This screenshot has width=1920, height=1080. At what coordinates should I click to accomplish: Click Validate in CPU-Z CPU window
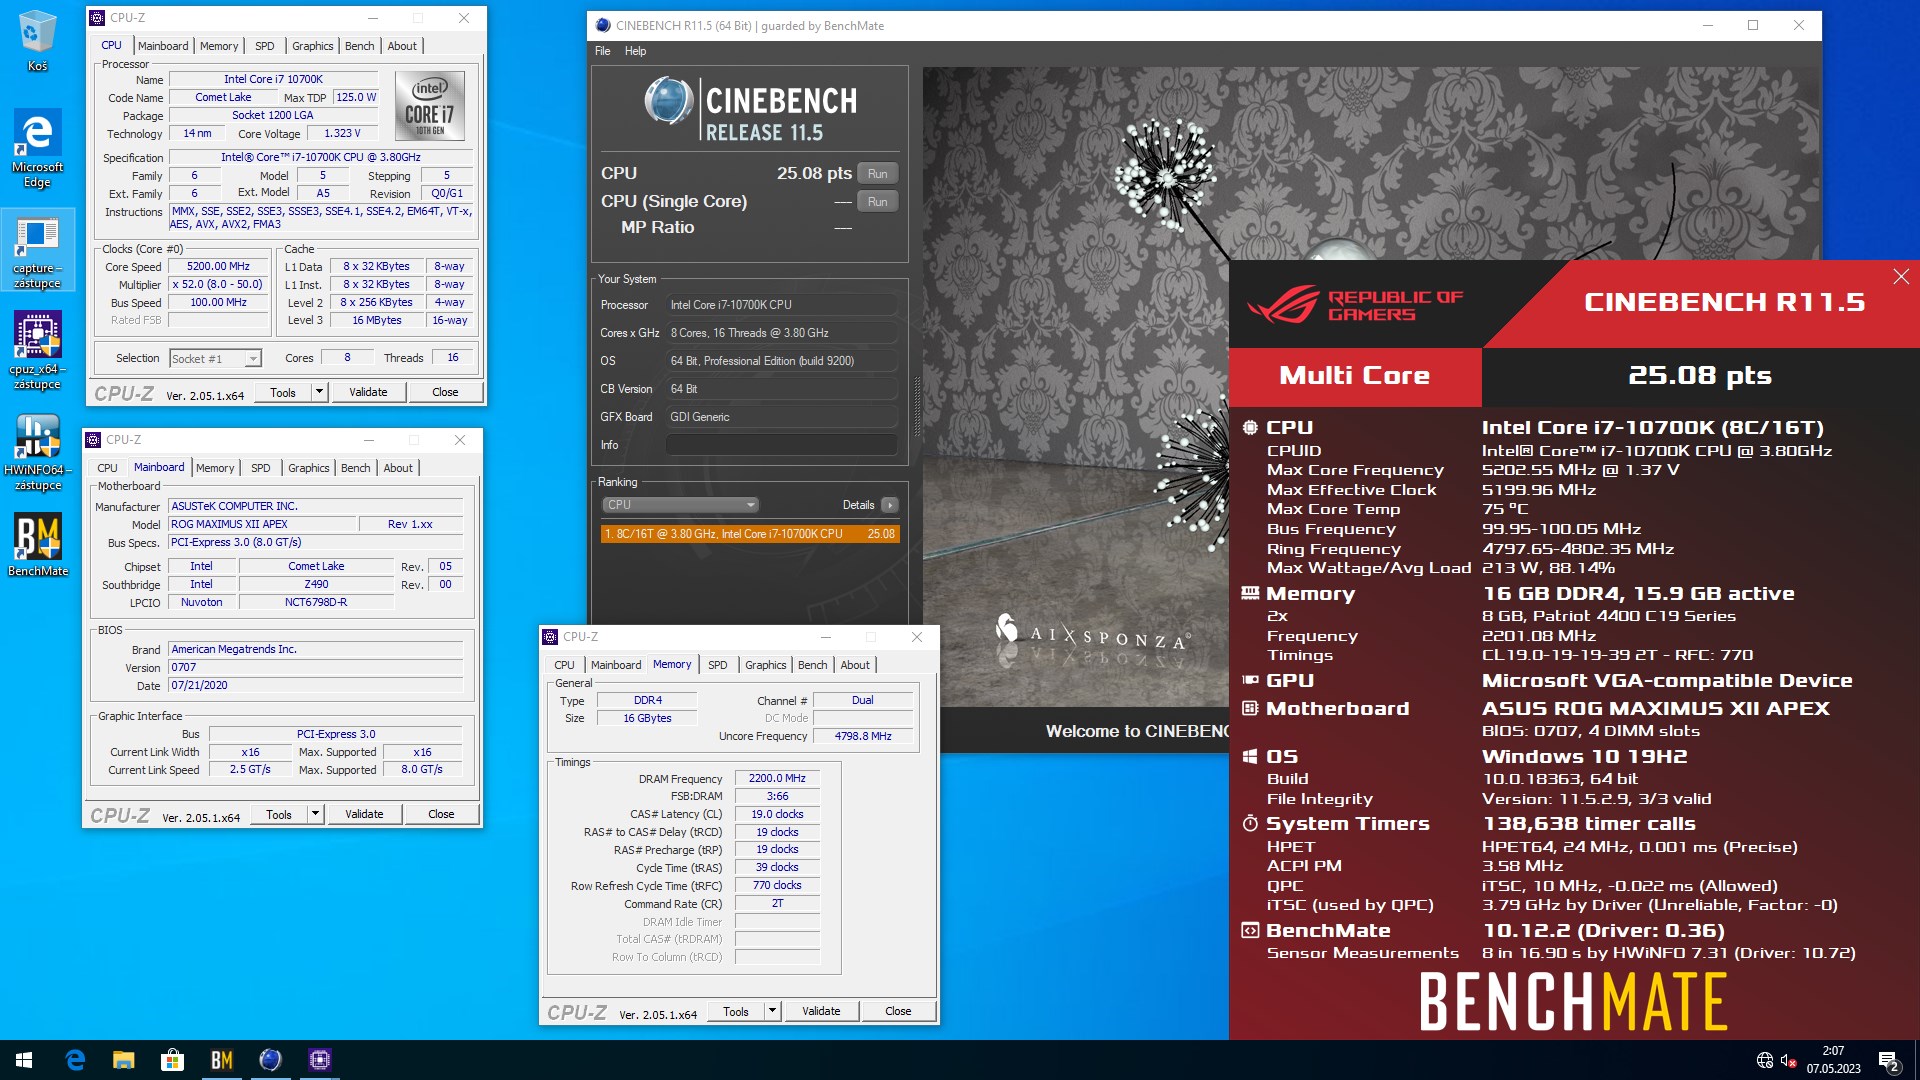tap(368, 393)
